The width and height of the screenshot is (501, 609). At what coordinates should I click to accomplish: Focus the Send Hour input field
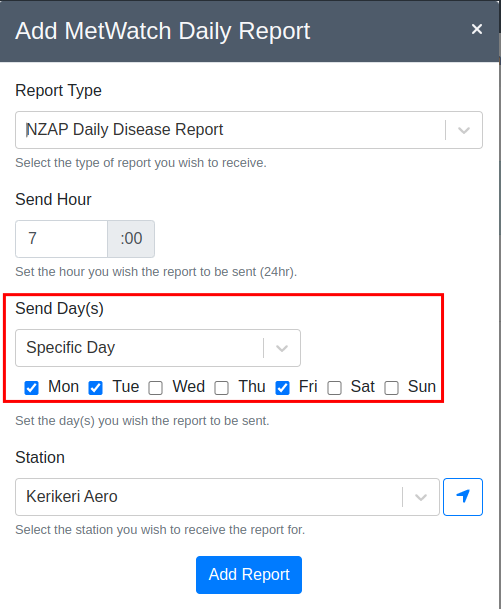[61, 239]
